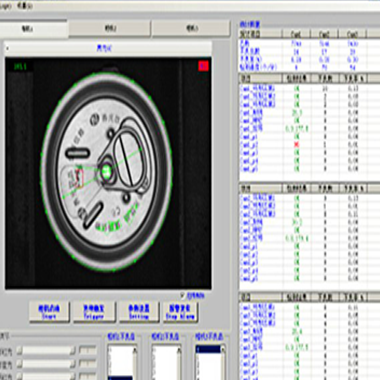Image resolution: width=380 pixels, height=380 pixels.
Task: Adjust the topmost slider at bottom left
Action: 46,350
